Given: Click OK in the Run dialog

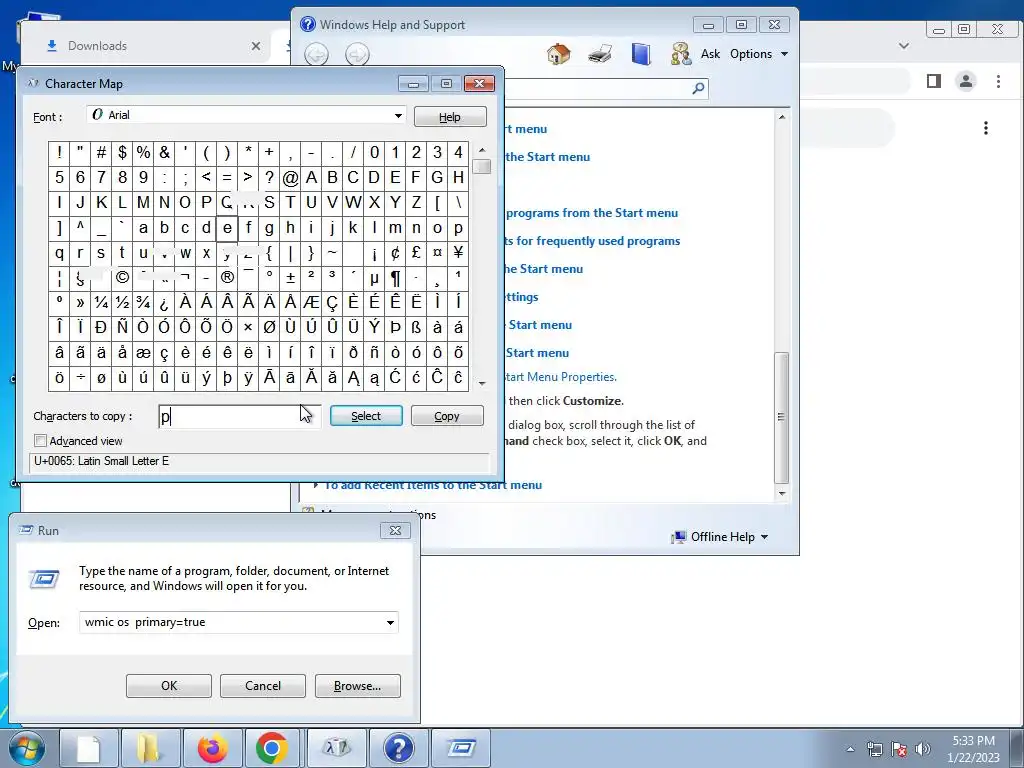Looking at the screenshot, I should (x=168, y=686).
